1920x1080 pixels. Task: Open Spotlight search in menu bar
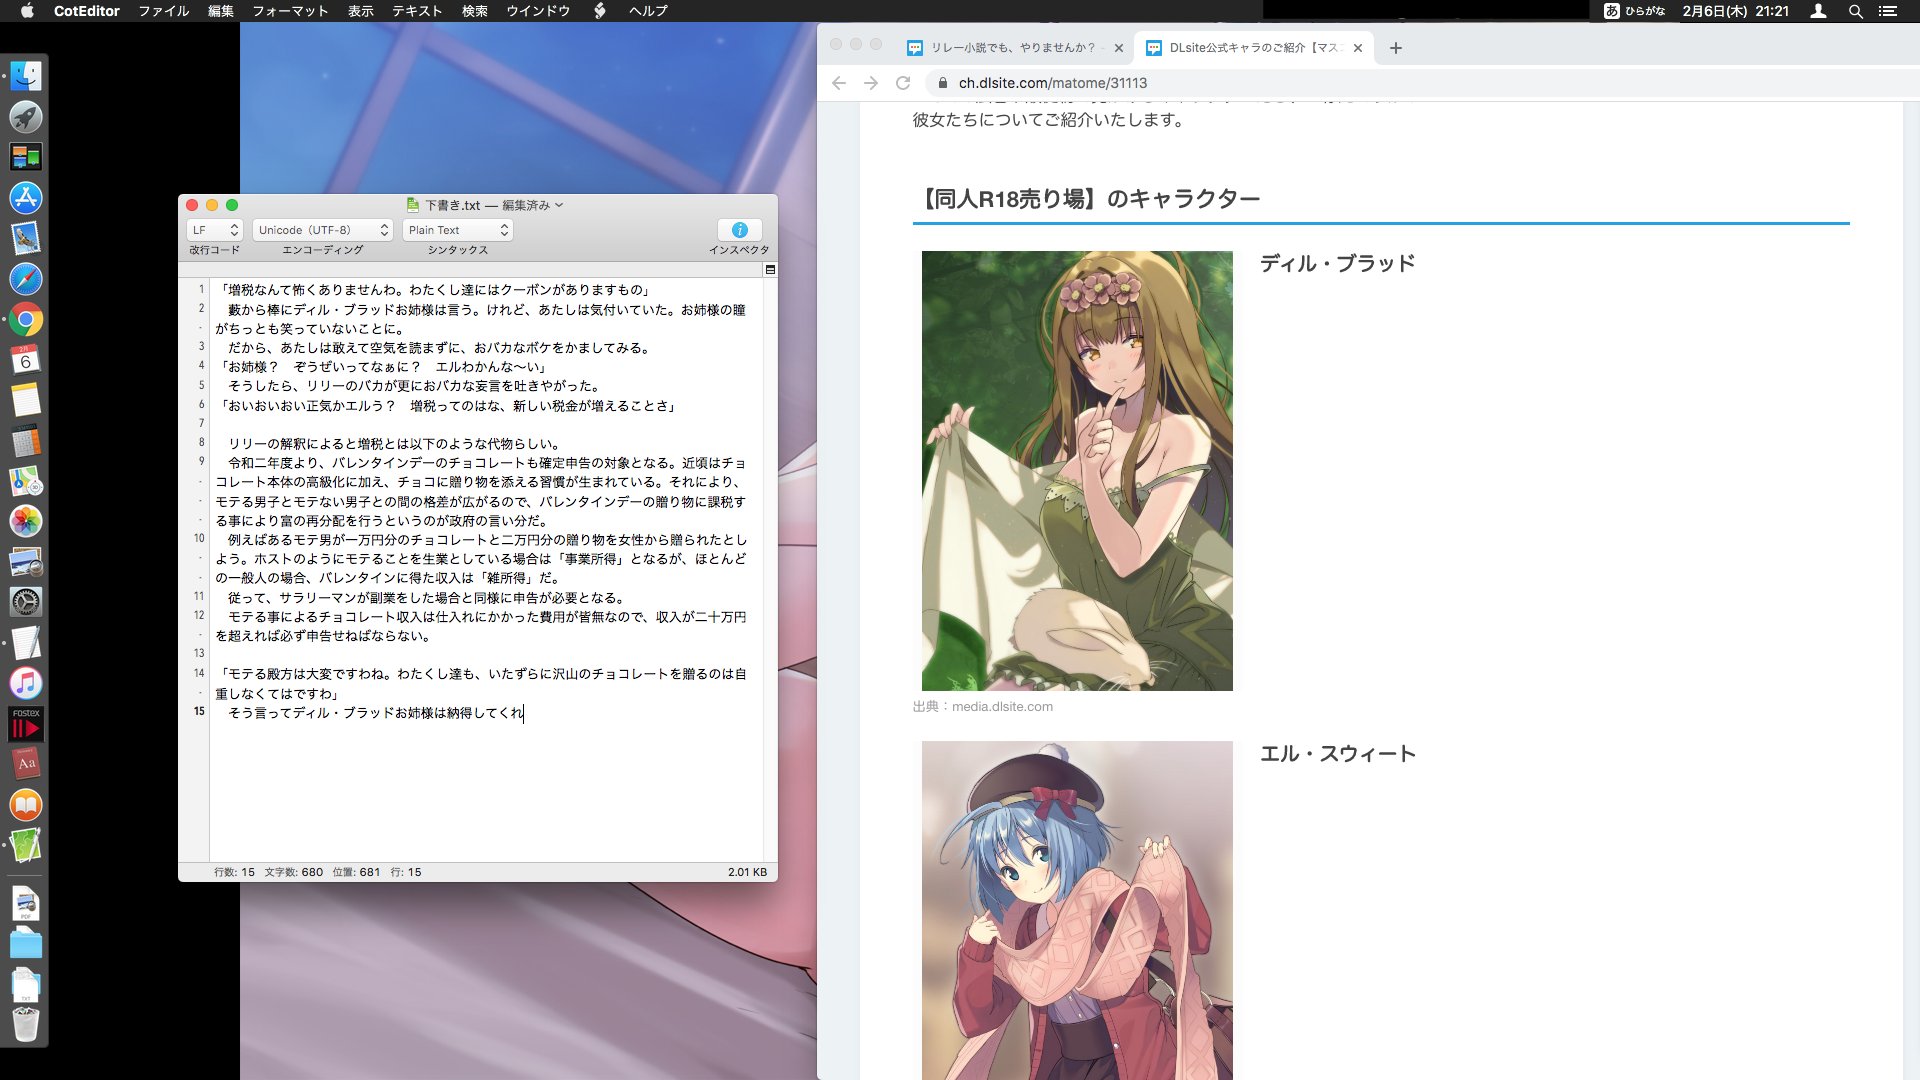coord(1855,11)
